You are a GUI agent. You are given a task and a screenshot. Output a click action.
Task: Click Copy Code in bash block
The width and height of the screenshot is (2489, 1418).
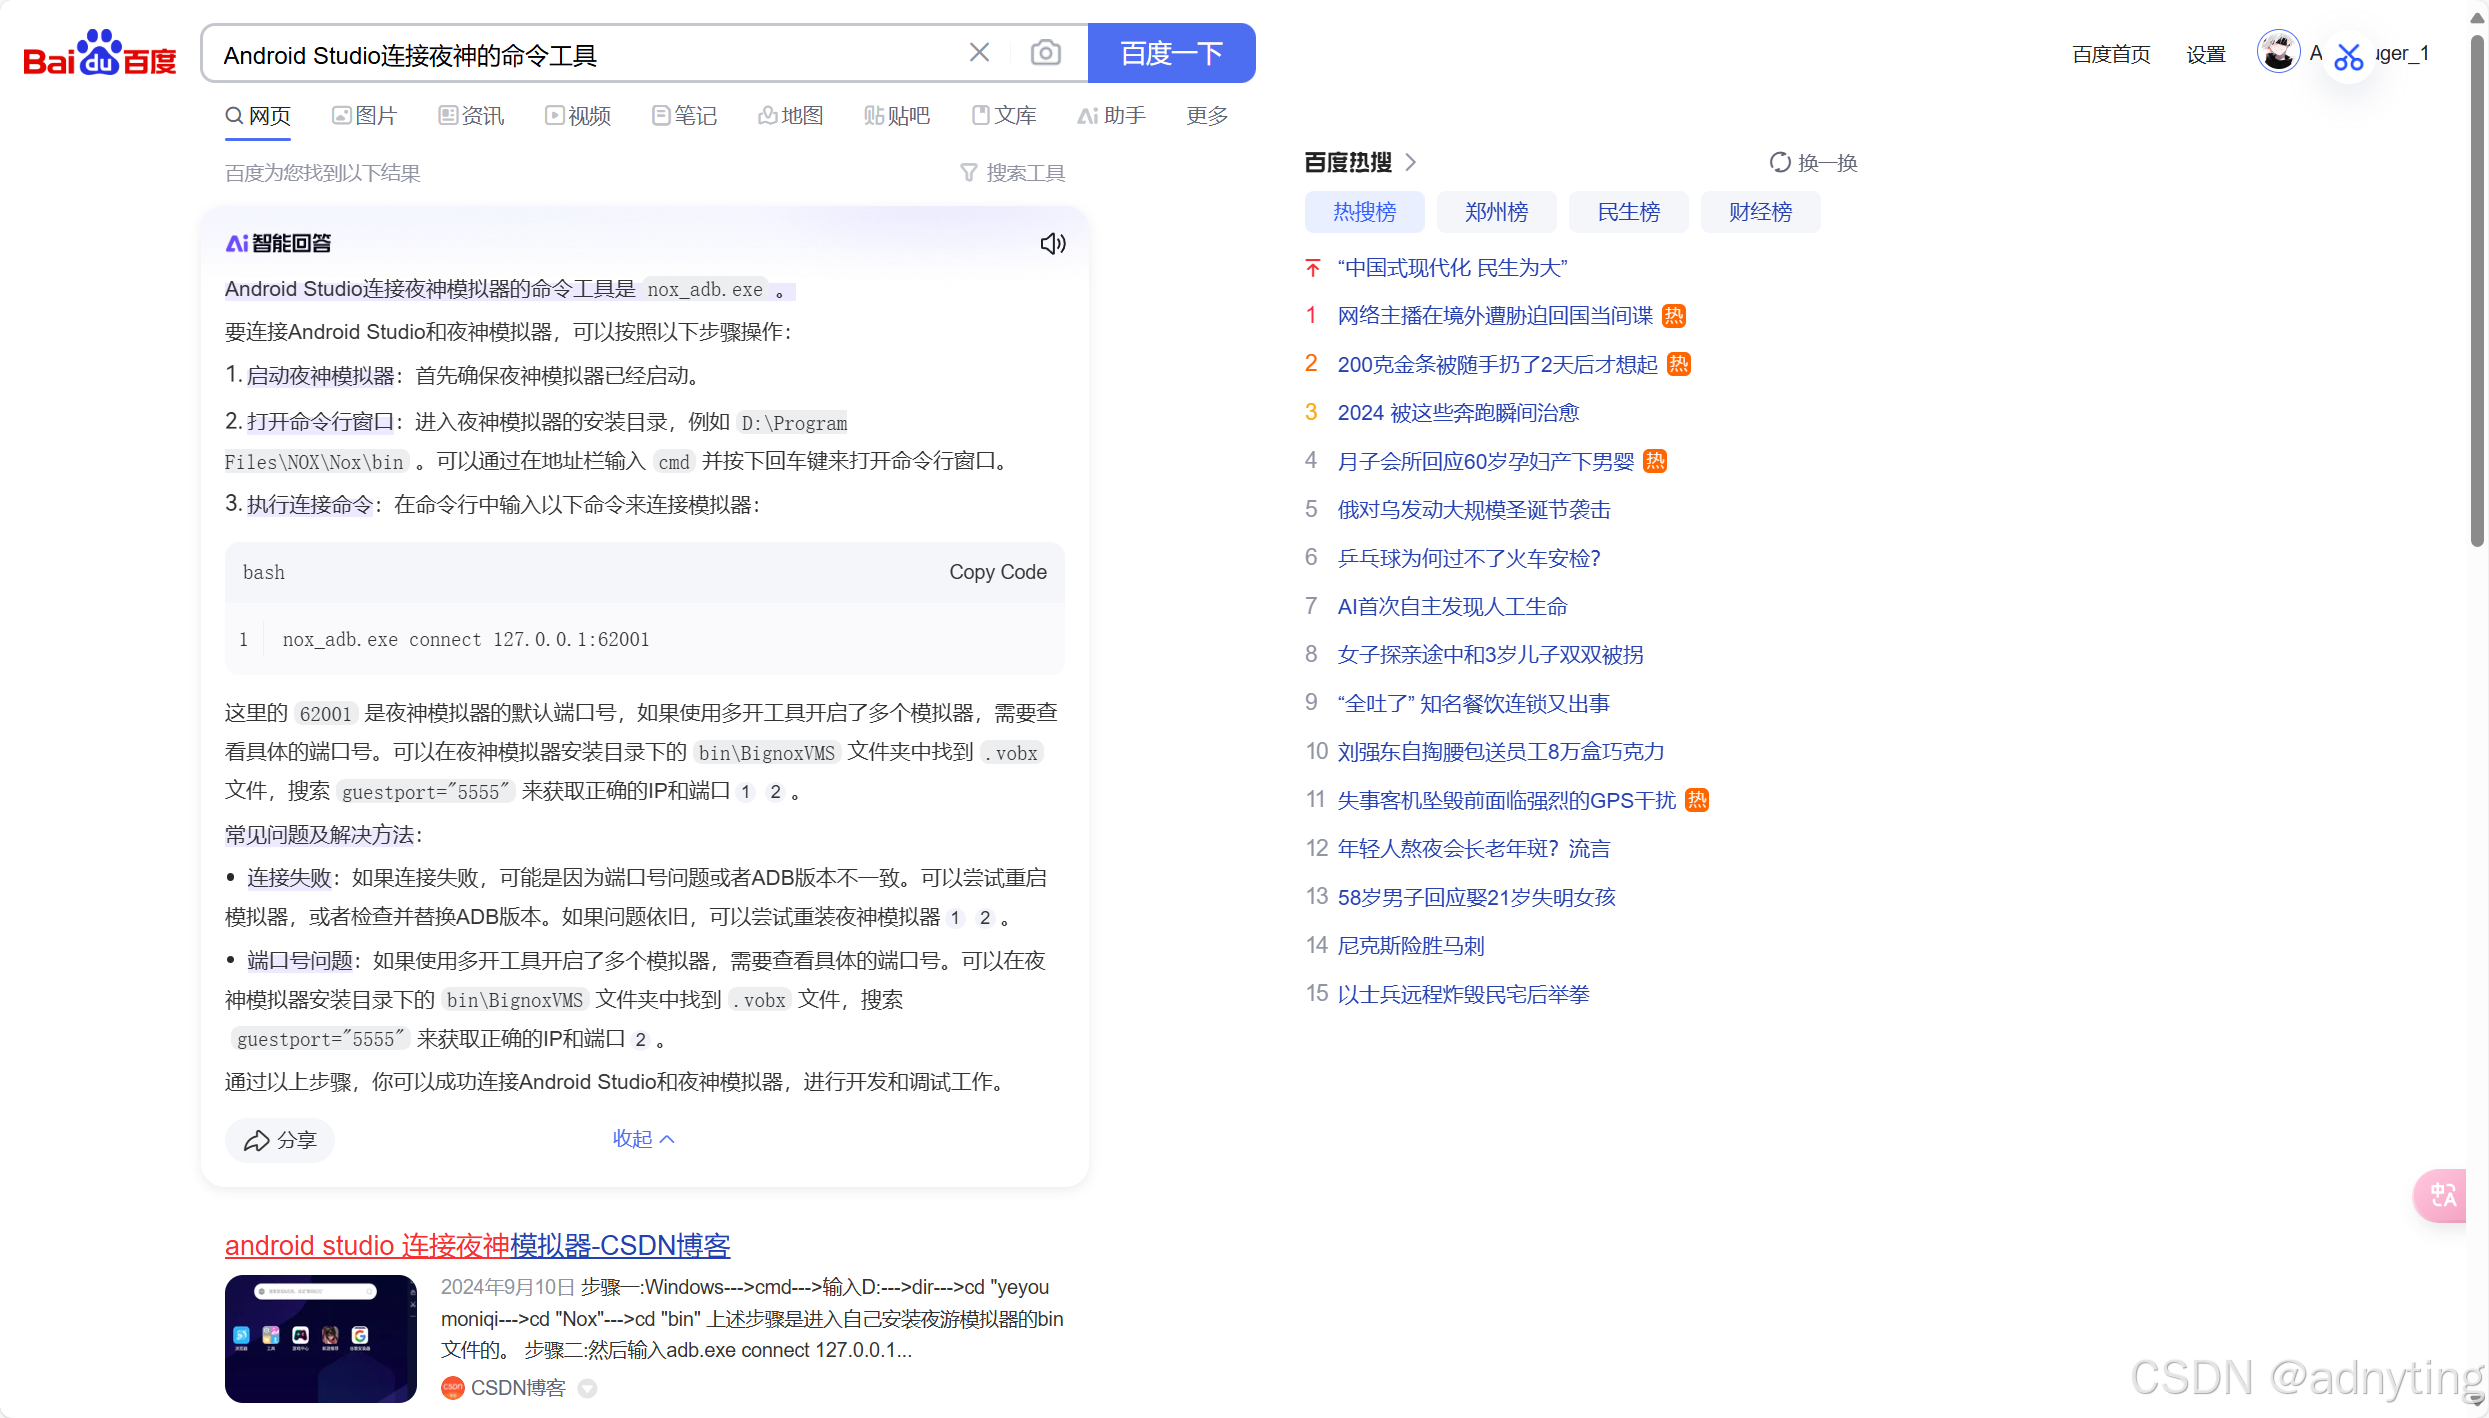click(997, 572)
